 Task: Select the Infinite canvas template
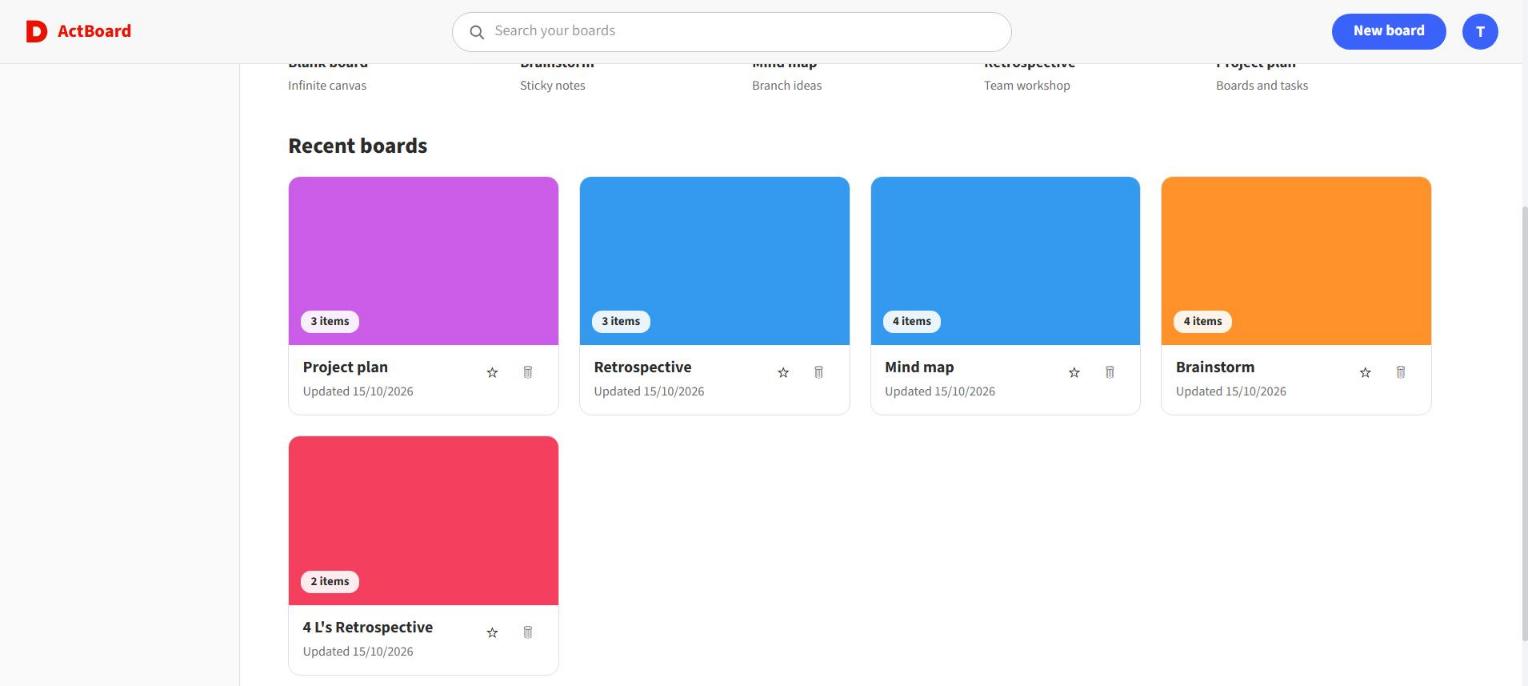pyautogui.click(x=327, y=85)
